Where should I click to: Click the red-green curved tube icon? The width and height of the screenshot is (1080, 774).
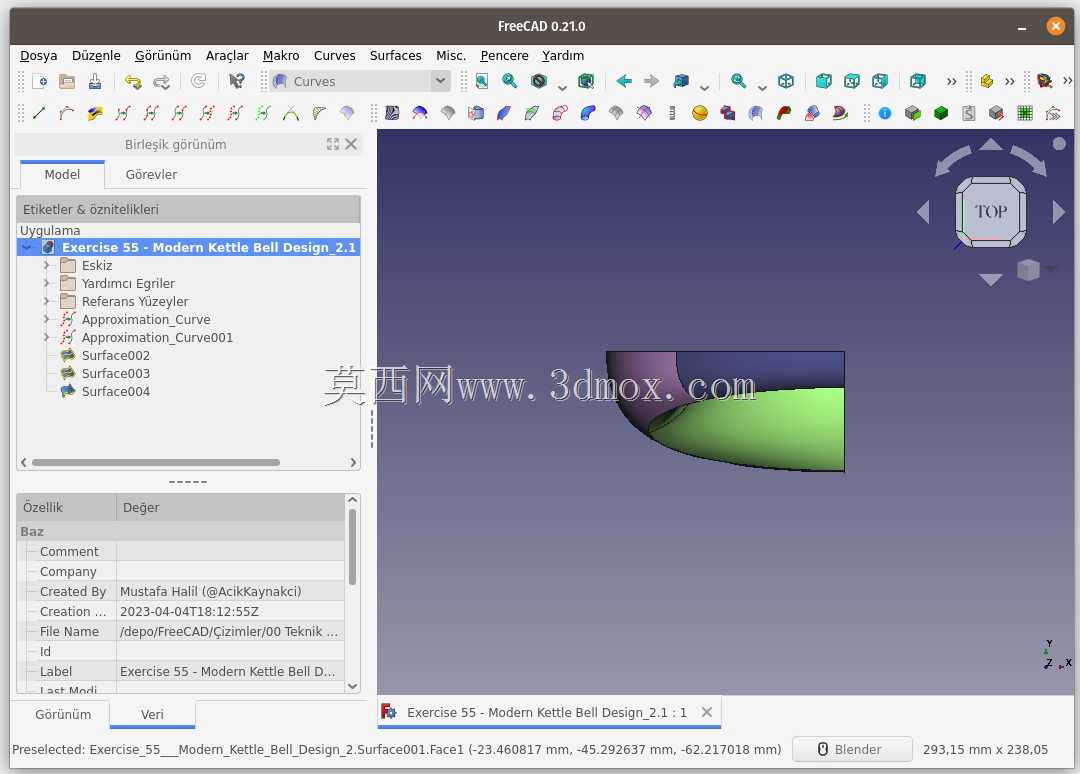[784, 113]
